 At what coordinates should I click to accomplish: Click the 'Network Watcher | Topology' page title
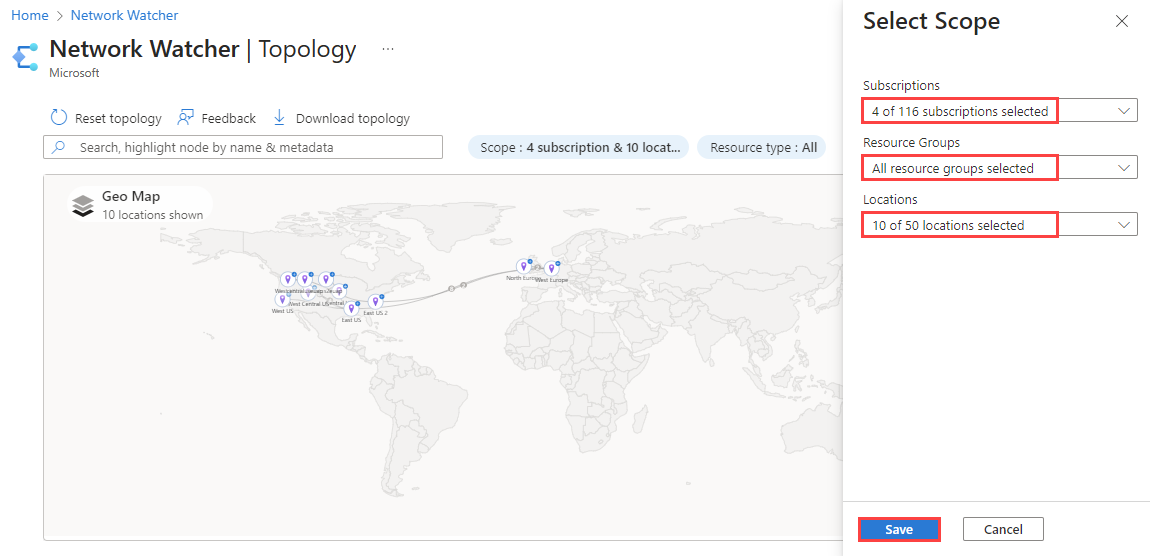203,49
